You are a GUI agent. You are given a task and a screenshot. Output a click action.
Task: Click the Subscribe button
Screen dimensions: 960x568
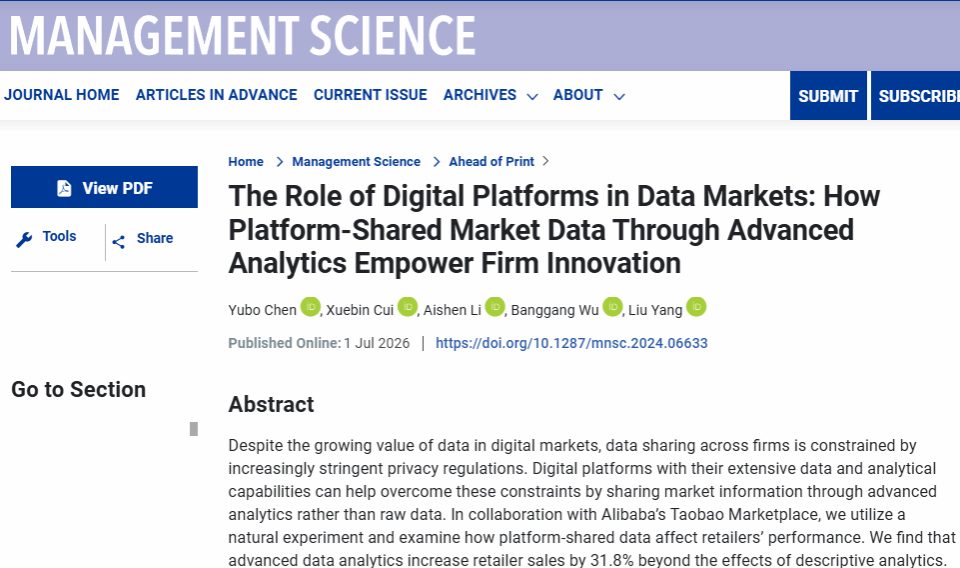(915, 95)
